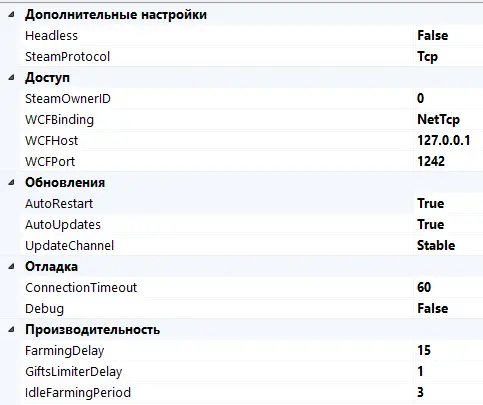Select the WCFBinding property label
483x405 pixels.
59,120
